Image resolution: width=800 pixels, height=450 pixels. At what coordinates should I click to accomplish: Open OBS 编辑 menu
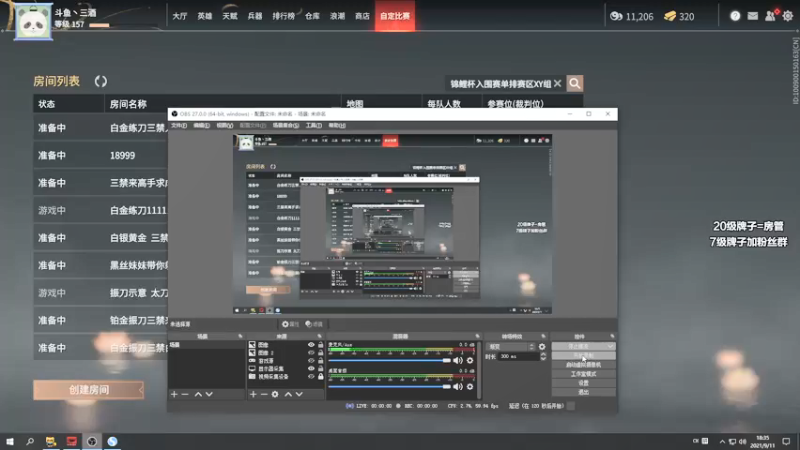point(202,126)
